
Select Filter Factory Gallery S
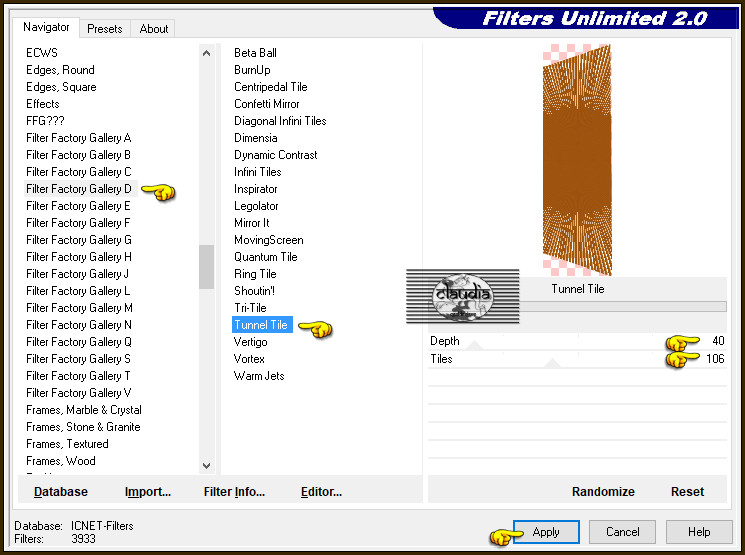pos(78,359)
